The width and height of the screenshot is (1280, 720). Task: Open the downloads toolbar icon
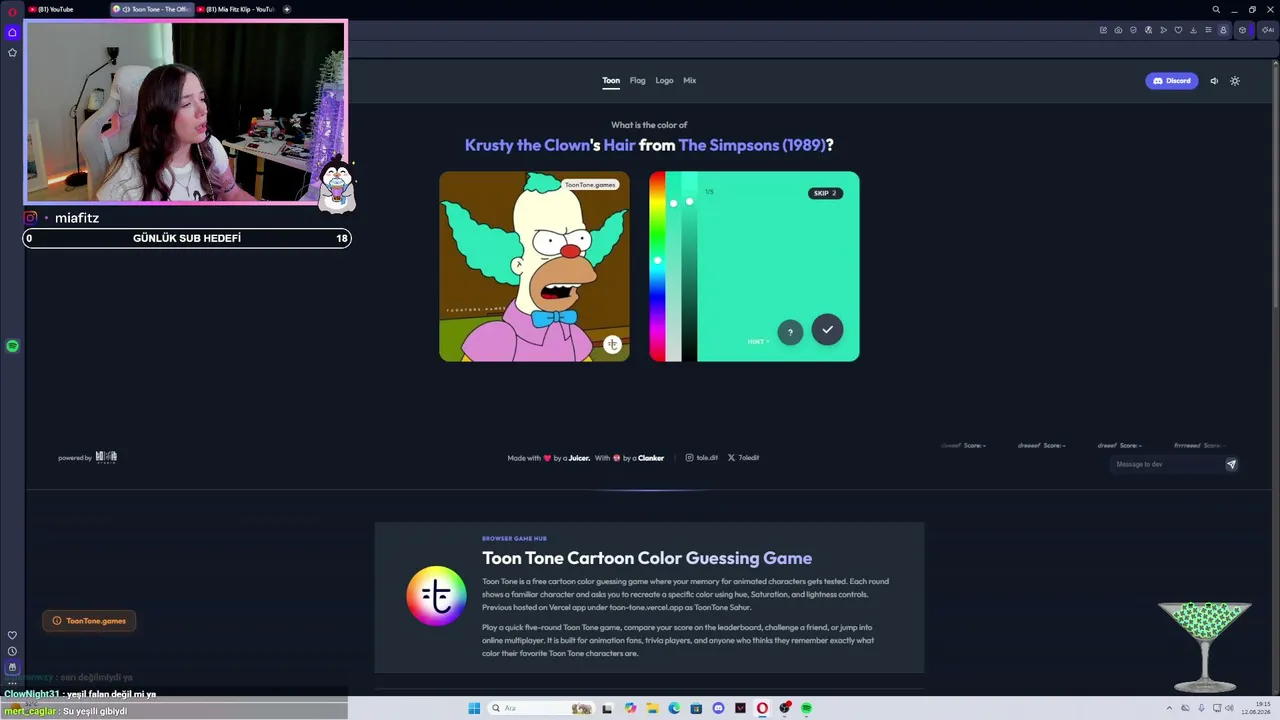pyautogui.click(x=1193, y=30)
